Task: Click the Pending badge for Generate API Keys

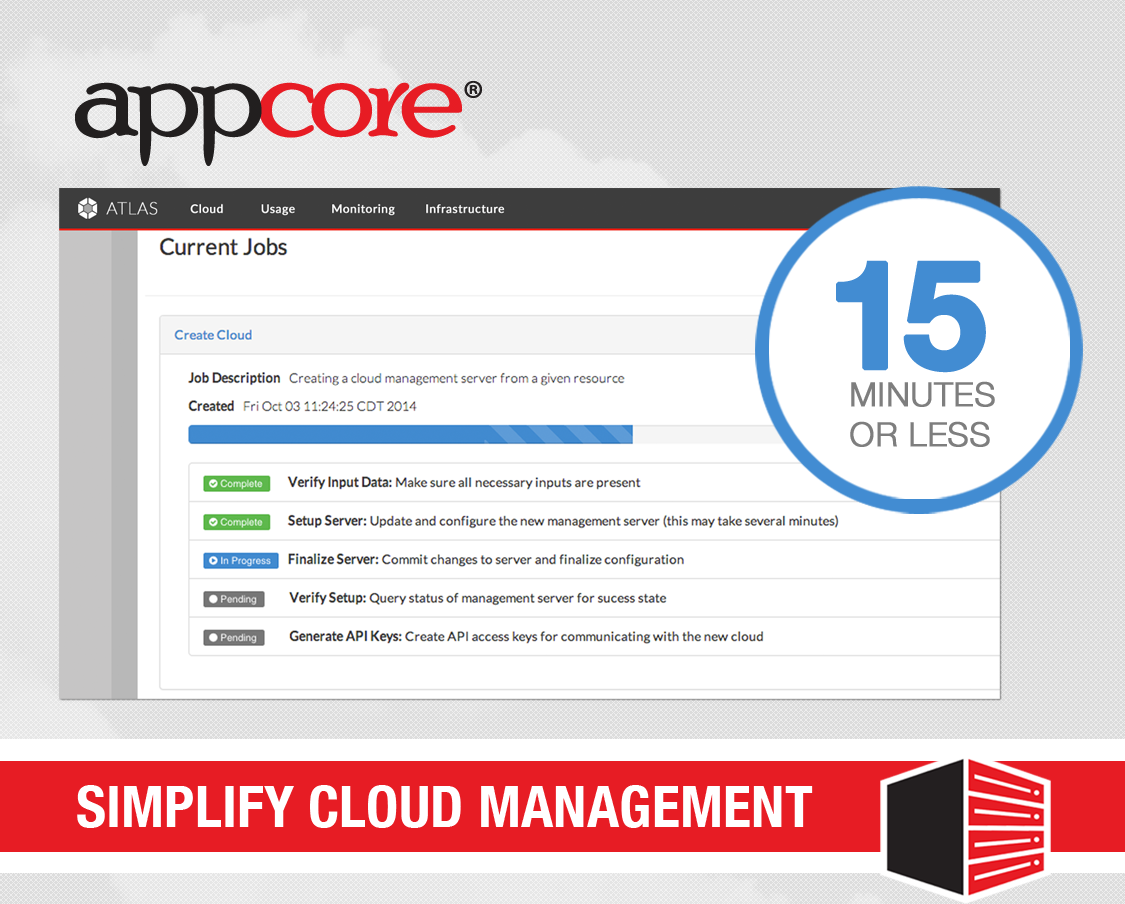Action: (x=234, y=637)
